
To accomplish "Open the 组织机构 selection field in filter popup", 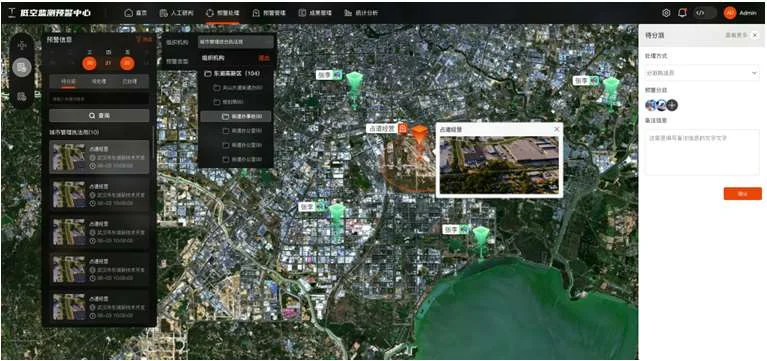I will [x=236, y=42].
